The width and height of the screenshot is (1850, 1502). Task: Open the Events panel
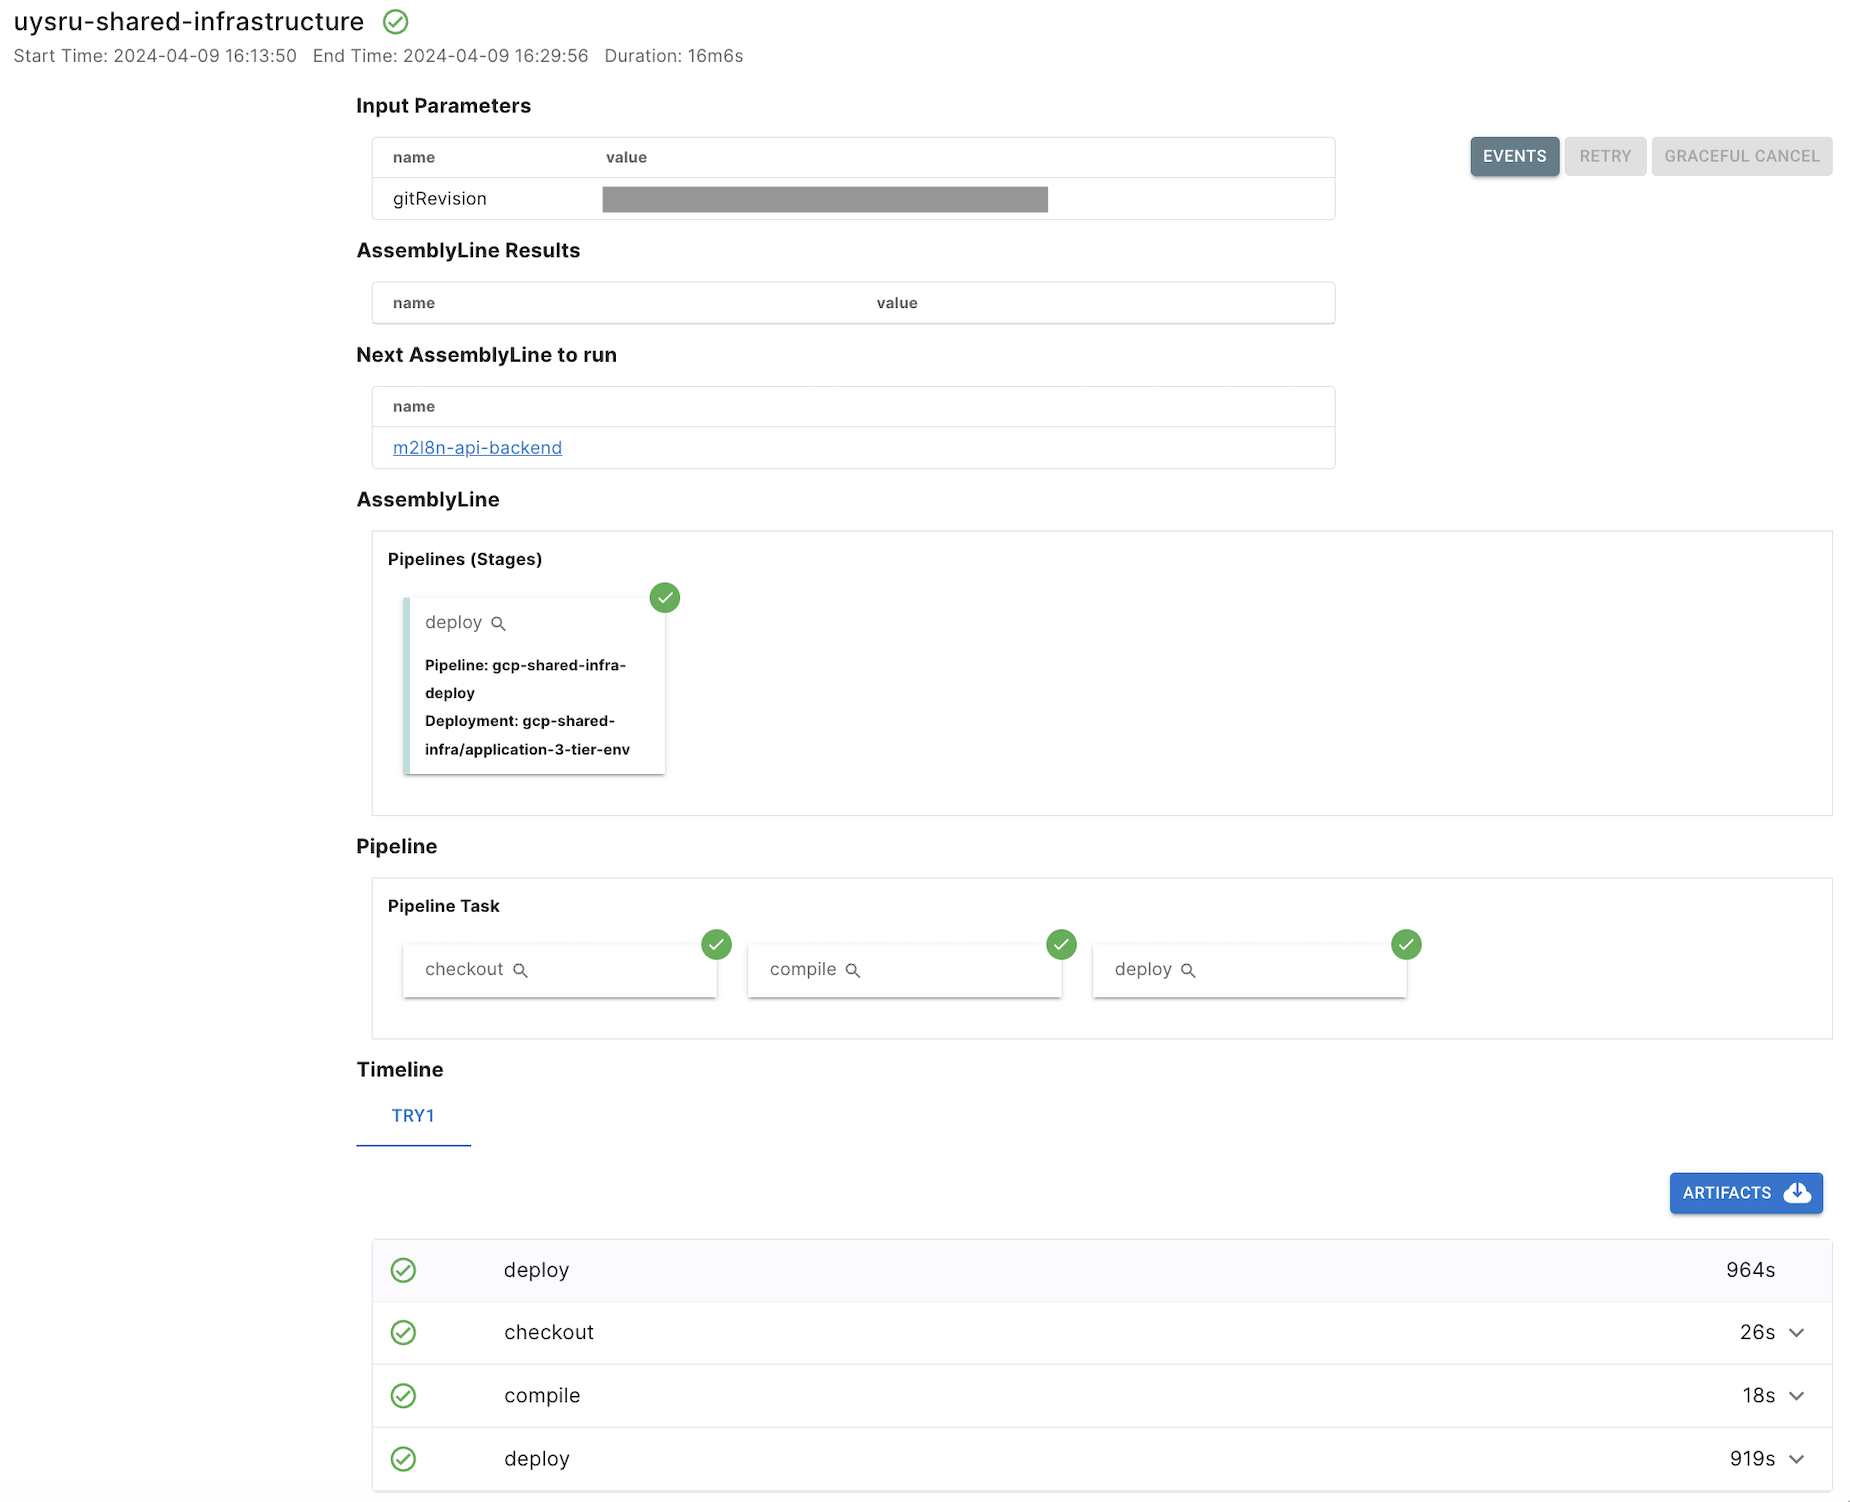(x=1514, y=157)
